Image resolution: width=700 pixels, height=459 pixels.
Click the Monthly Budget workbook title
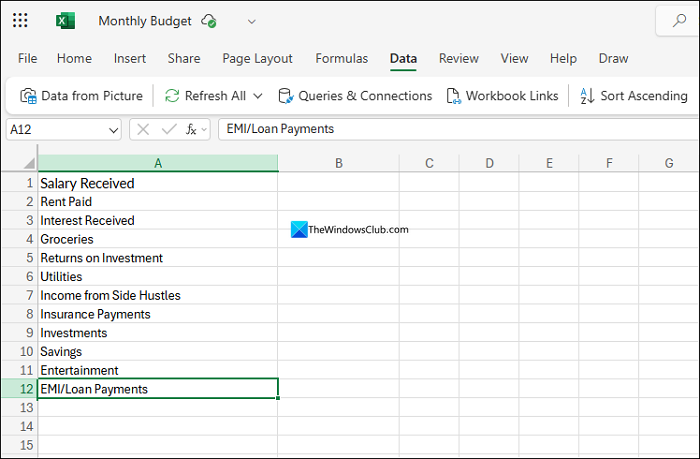click(145, 21)
